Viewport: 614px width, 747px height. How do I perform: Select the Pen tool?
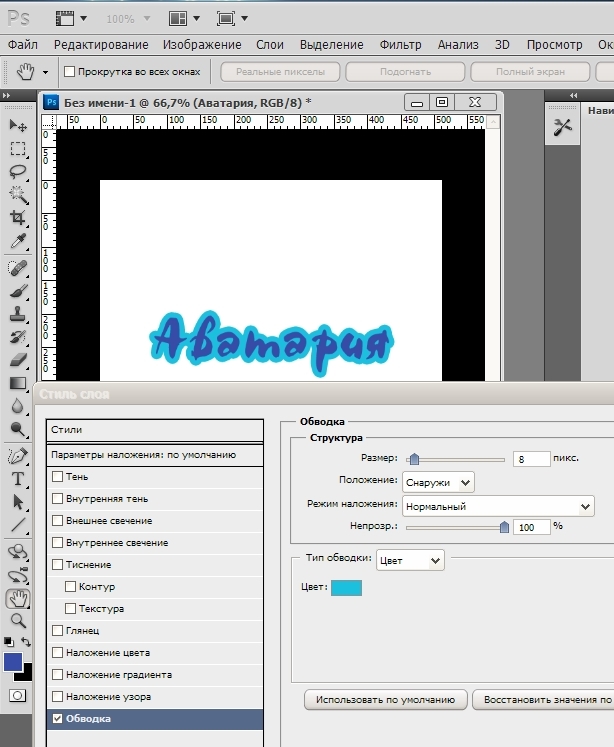tap(18, 456)
